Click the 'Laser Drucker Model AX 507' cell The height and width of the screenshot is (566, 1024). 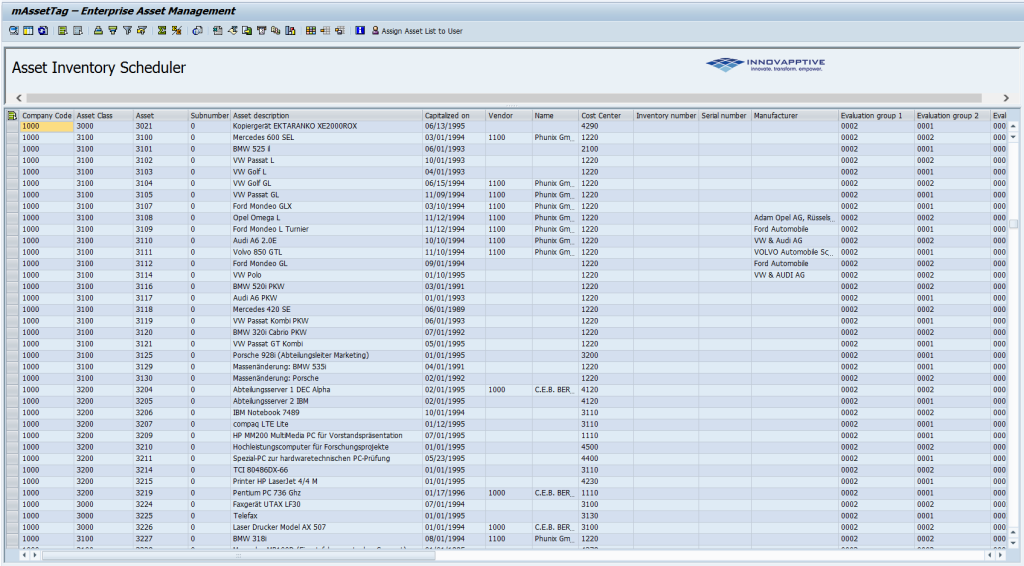click(327, 527)
